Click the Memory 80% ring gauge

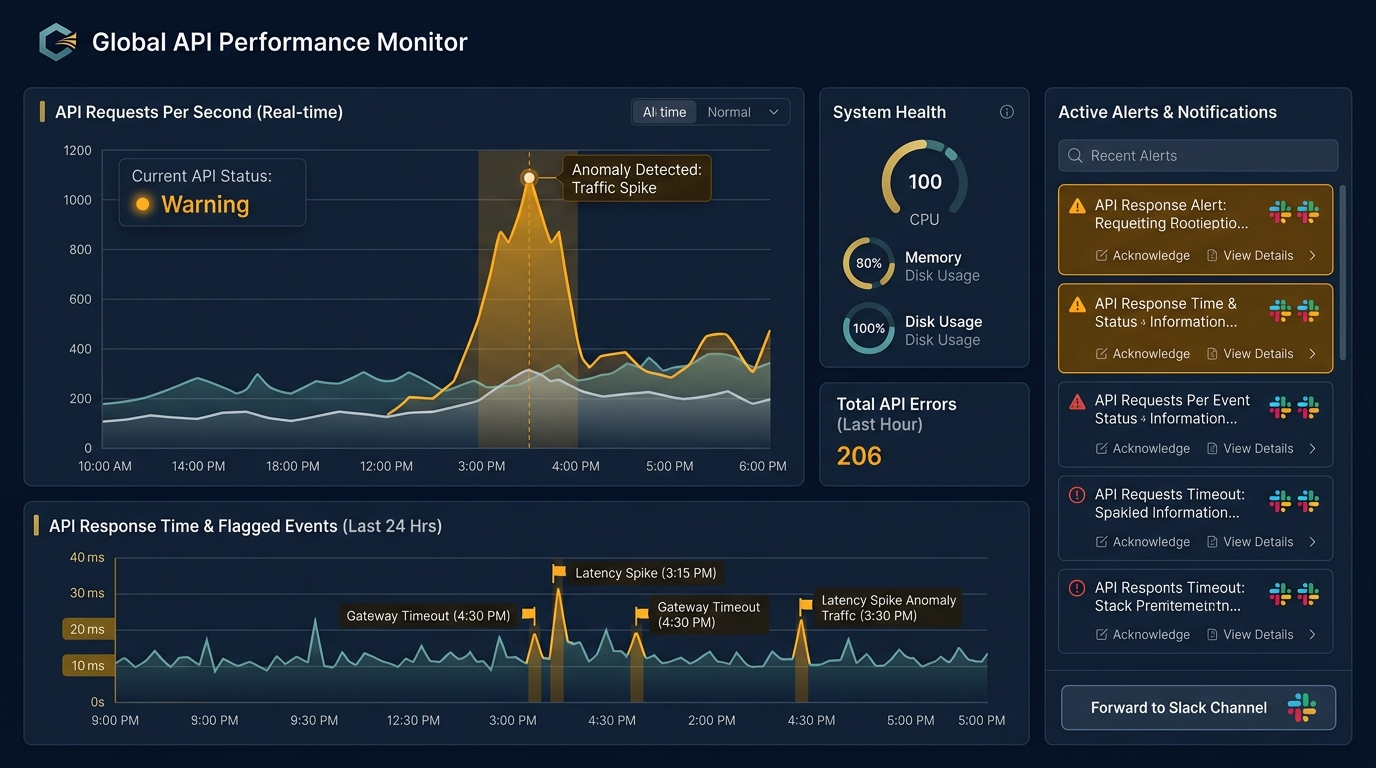pos(868,263)
